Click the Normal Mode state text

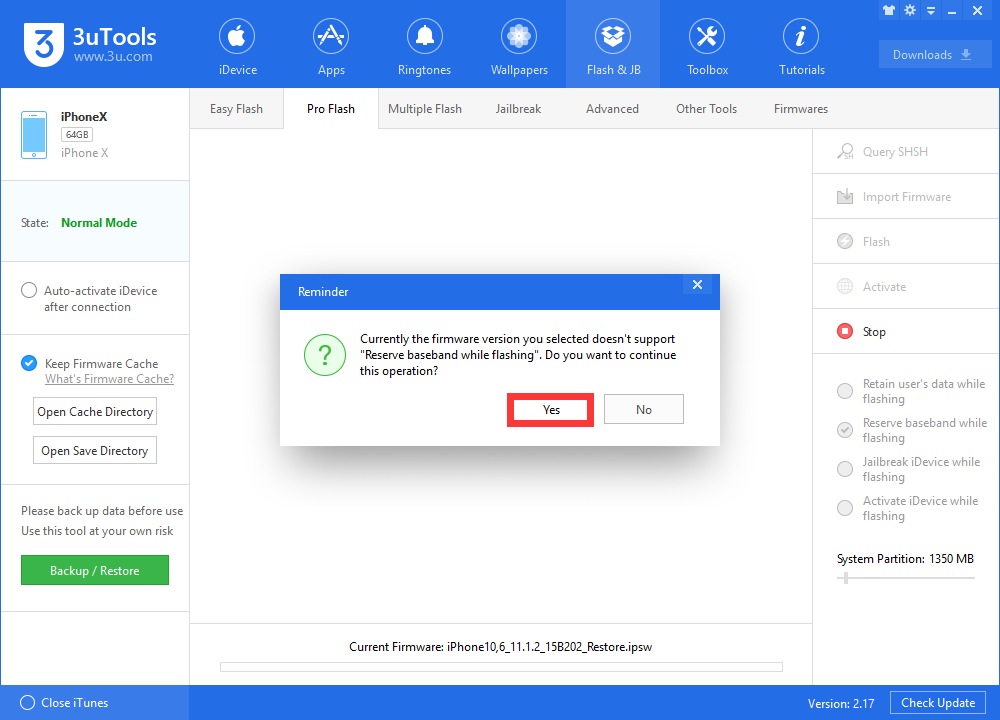pos(99,223)
